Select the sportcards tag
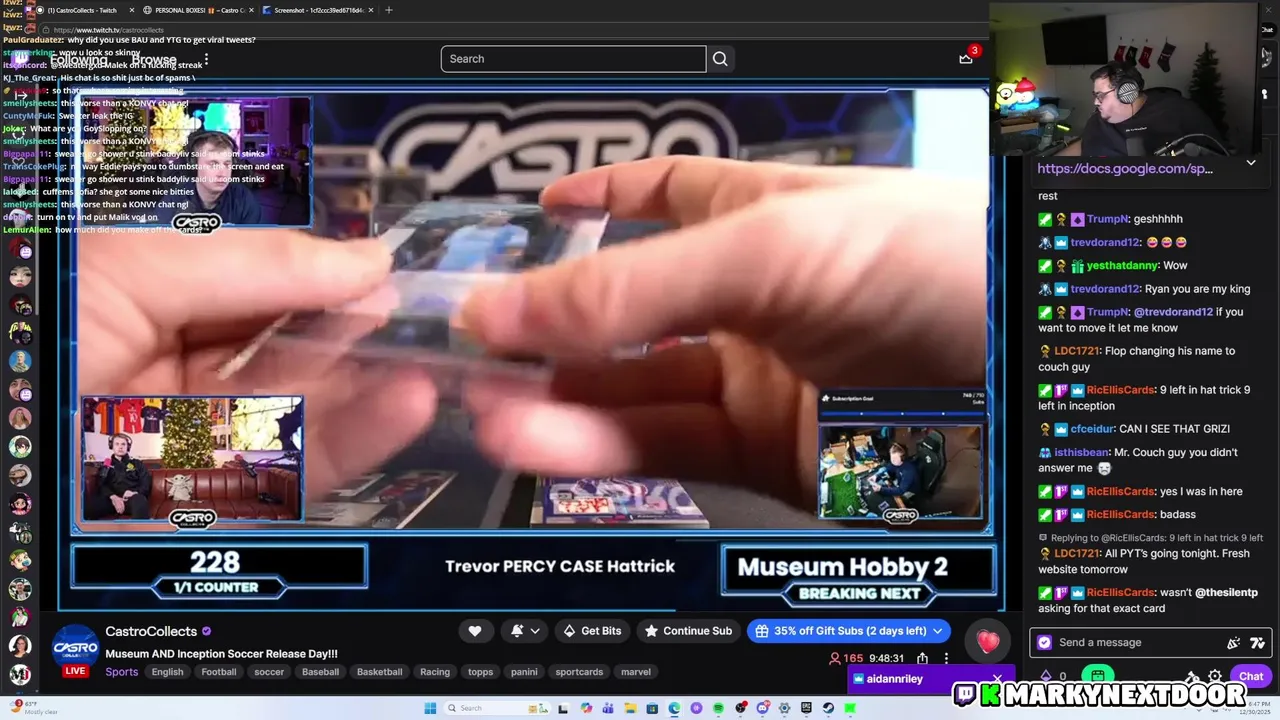Image resolution: width=1280 pixels, height=720 pixels. [579, 672]
